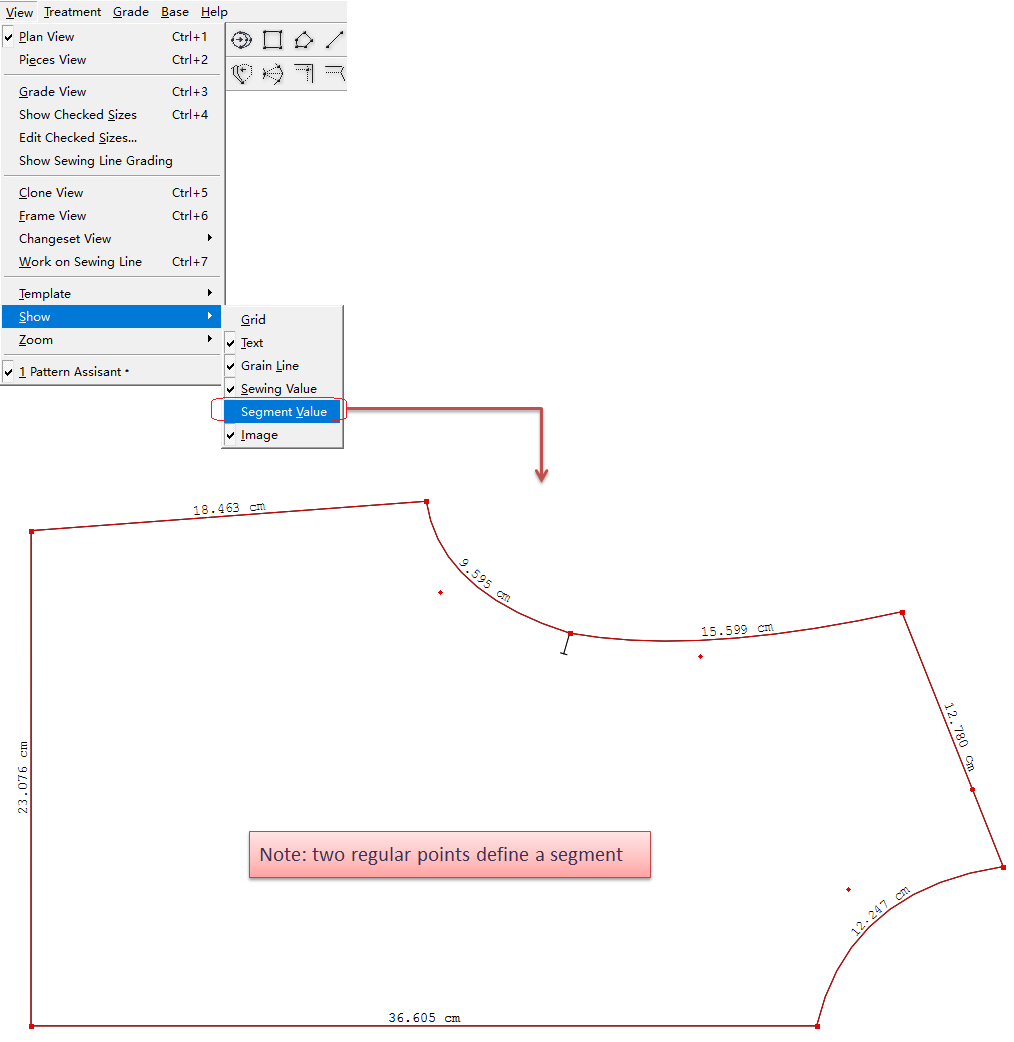Click Edit Checked Sizes menu entry
The width and height of the screenshot is (1014, 1042).
click(78, 138)
